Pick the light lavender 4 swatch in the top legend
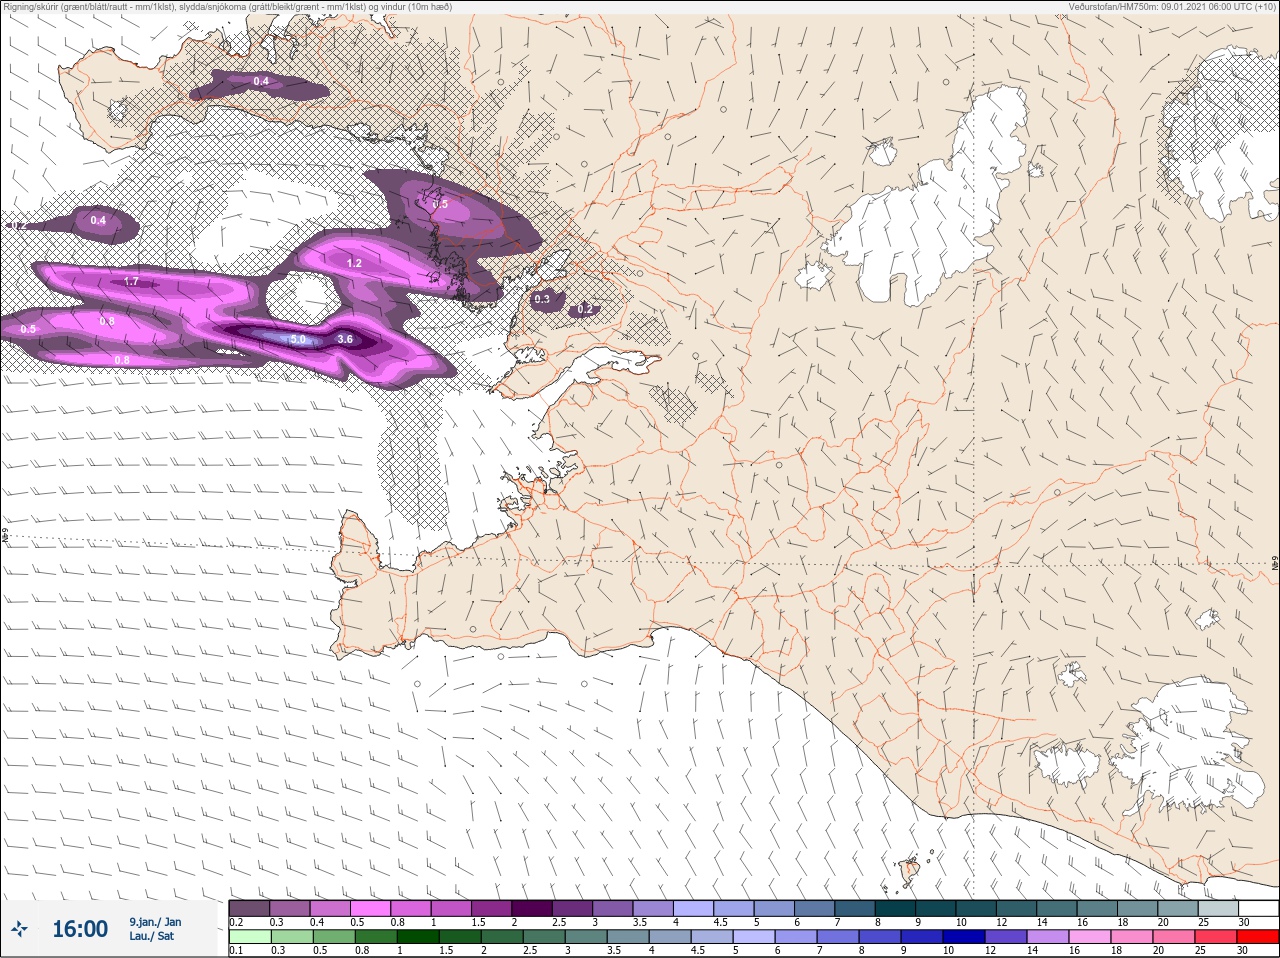 click(x=694, y=908)
